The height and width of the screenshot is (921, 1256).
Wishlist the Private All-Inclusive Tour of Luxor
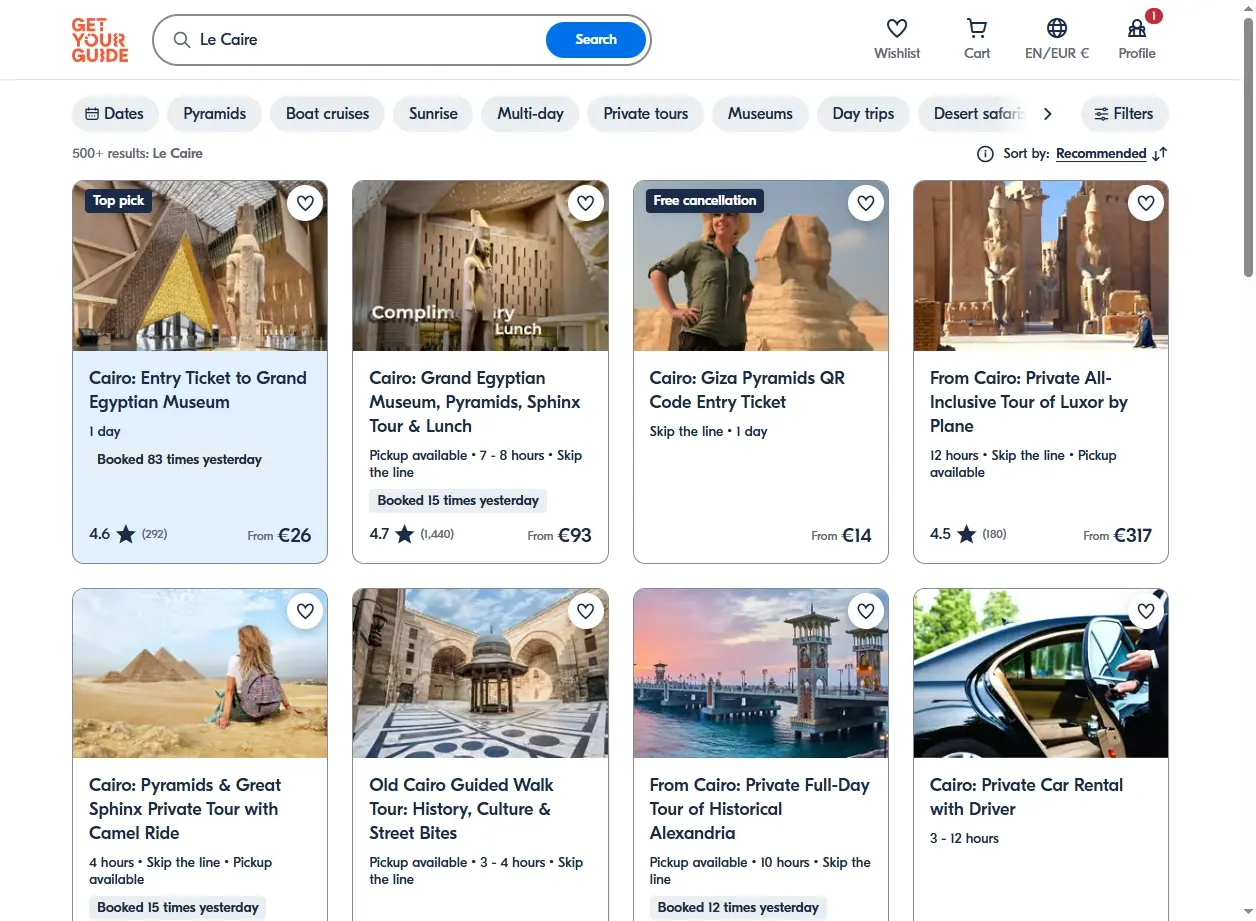(x=1146, y=203)
